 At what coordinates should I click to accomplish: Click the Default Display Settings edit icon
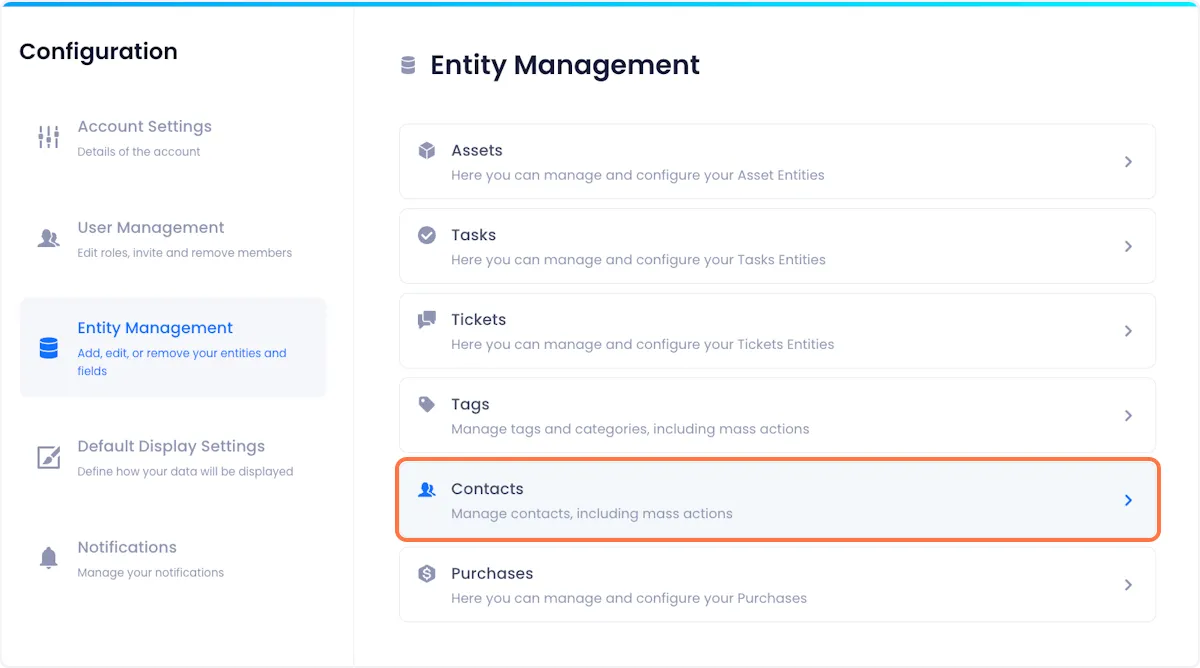[48, 457]
